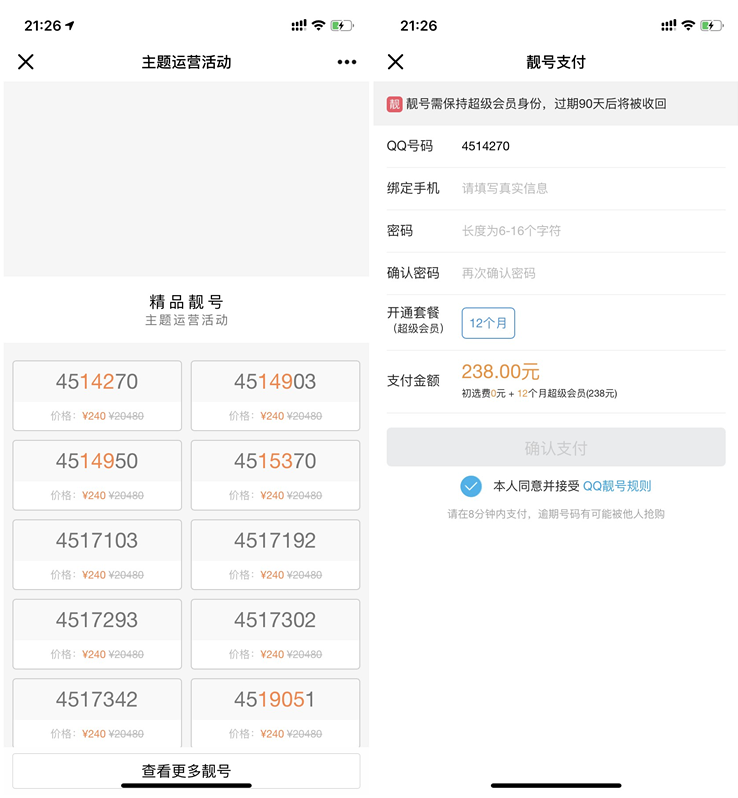Tap the 初选费0元 price breakdown text
This screenshot has height=798, width=738.
(539, 393)
